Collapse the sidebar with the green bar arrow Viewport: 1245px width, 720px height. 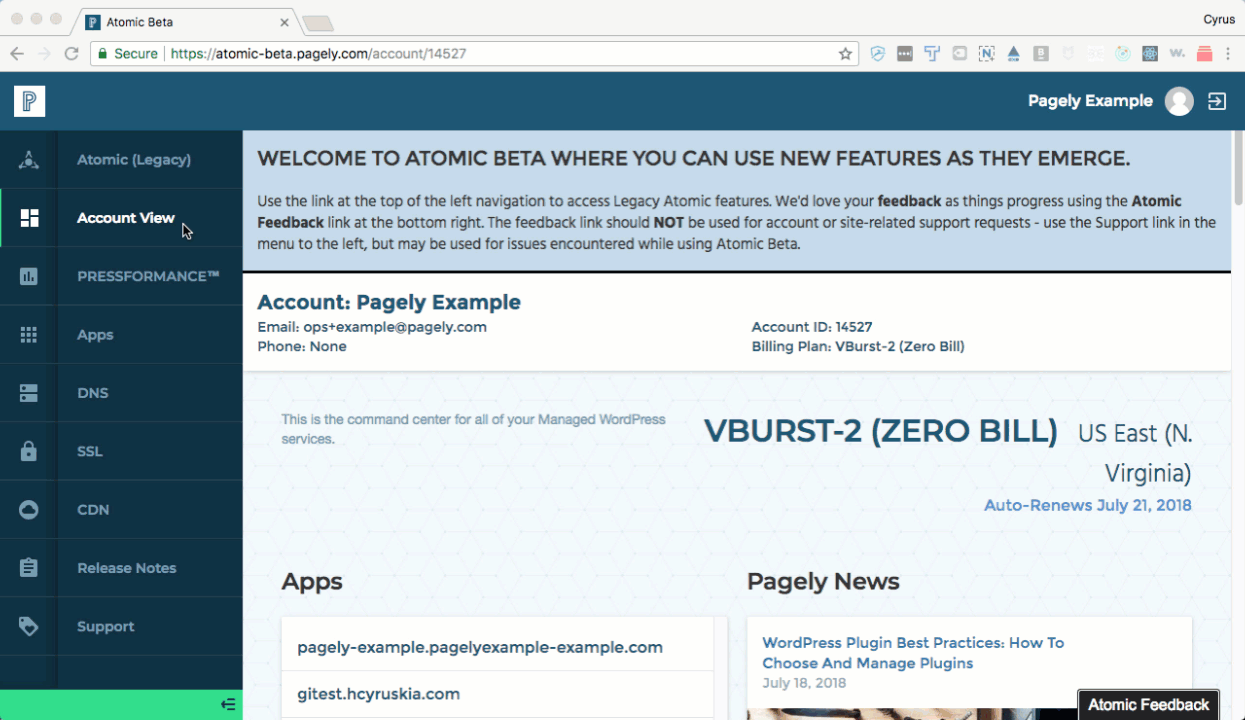[228, 705]
